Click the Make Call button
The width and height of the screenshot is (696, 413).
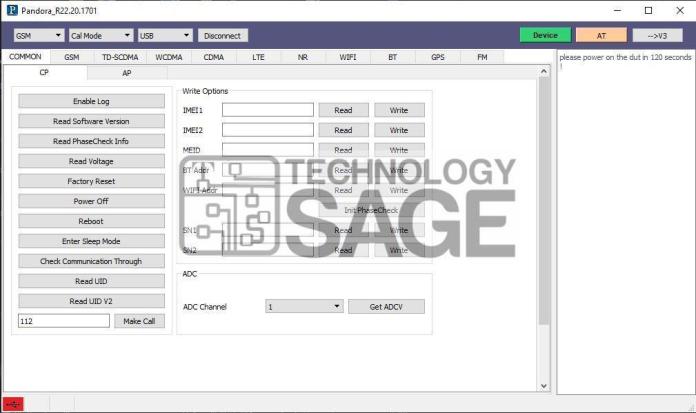(139, 321)
